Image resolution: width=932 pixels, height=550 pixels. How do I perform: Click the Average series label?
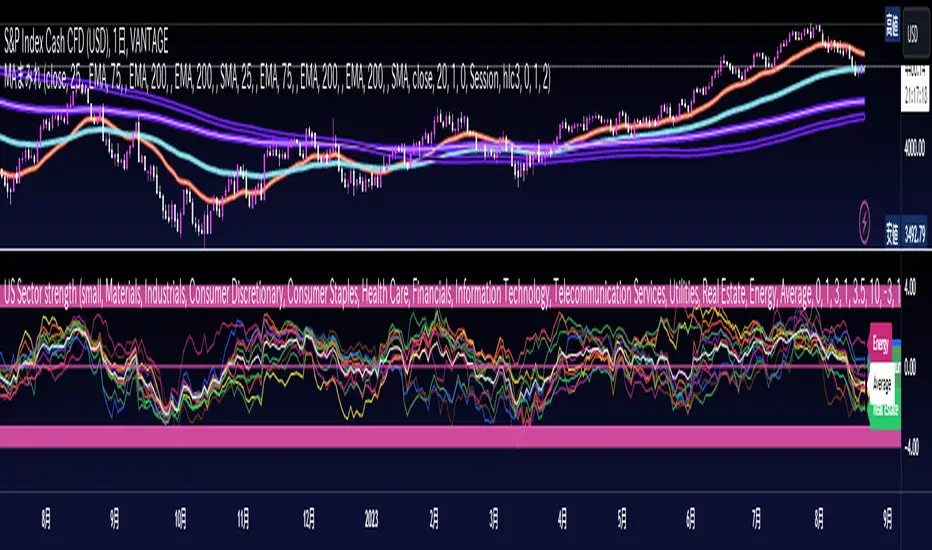(x=881, y=385)
